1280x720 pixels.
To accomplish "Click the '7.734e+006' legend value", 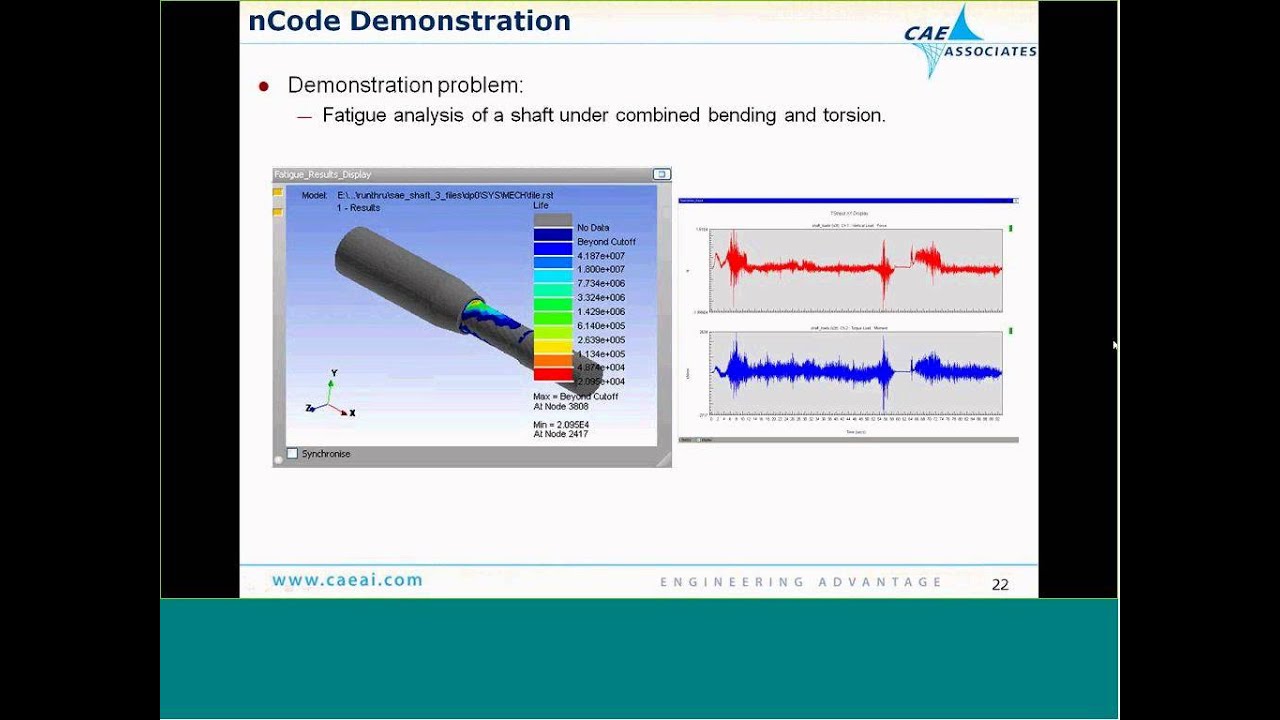I will click(601, 284).
